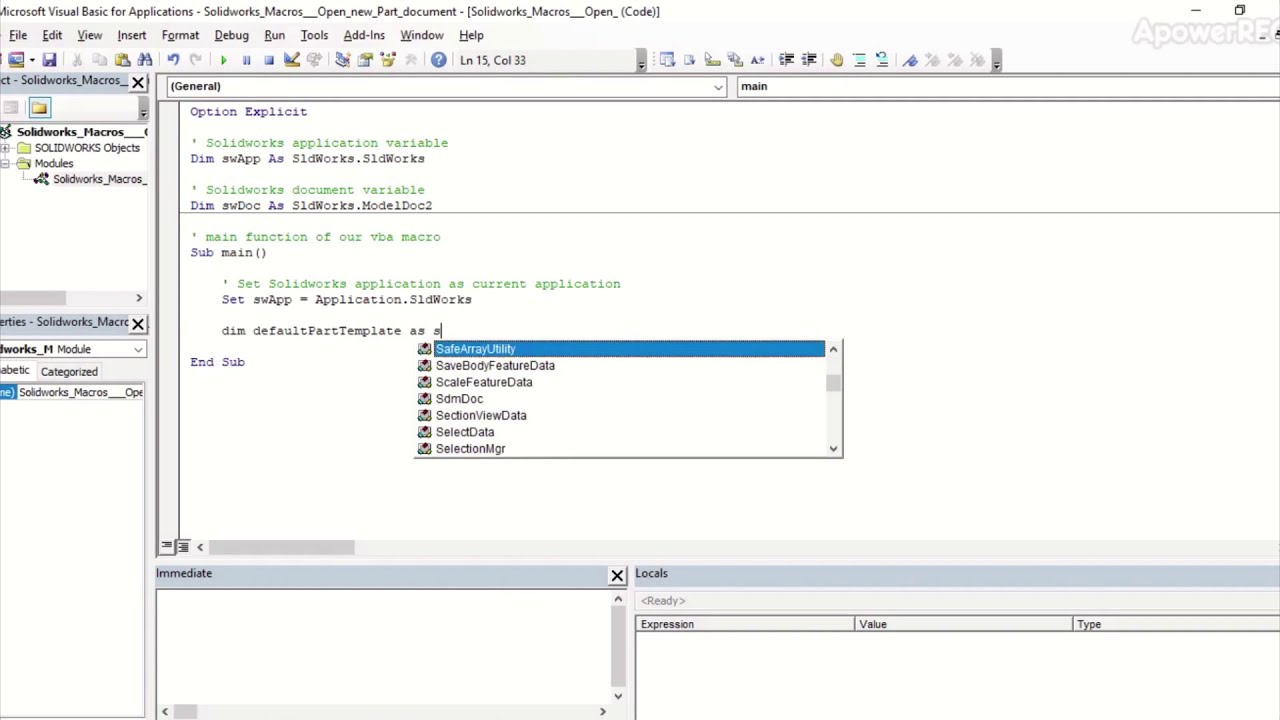Click the Parameter Info icon
This screenshot has width=1280, height=720.
735,60
